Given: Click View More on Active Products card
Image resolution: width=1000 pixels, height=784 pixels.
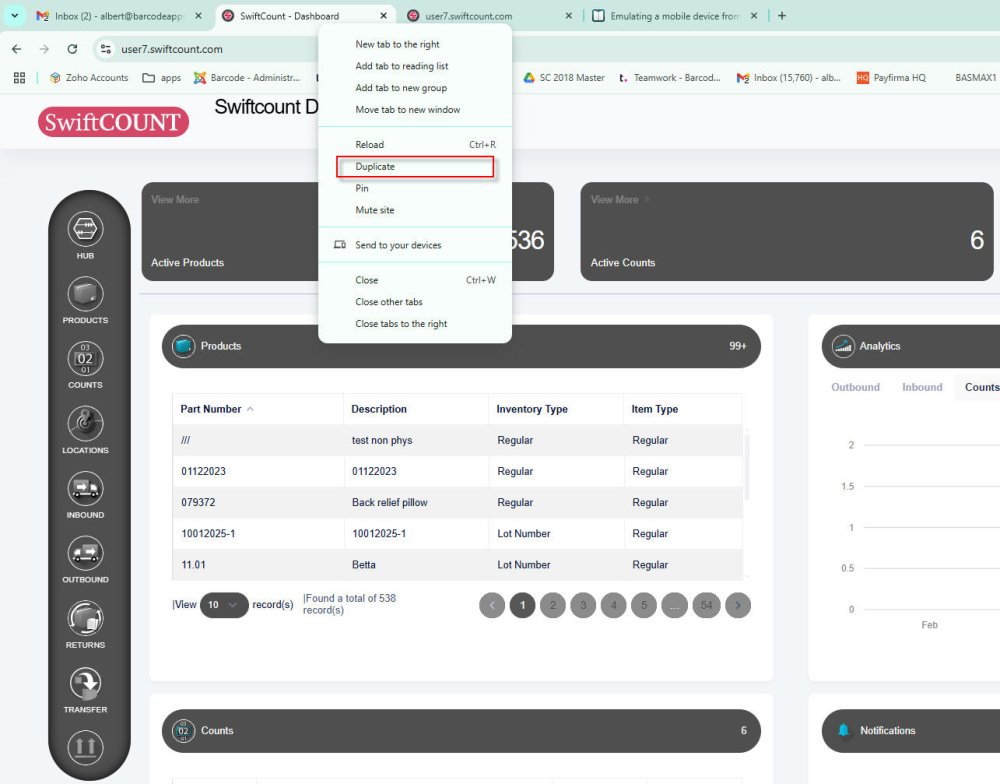Looking at the screenshot, I should (175, 200).
